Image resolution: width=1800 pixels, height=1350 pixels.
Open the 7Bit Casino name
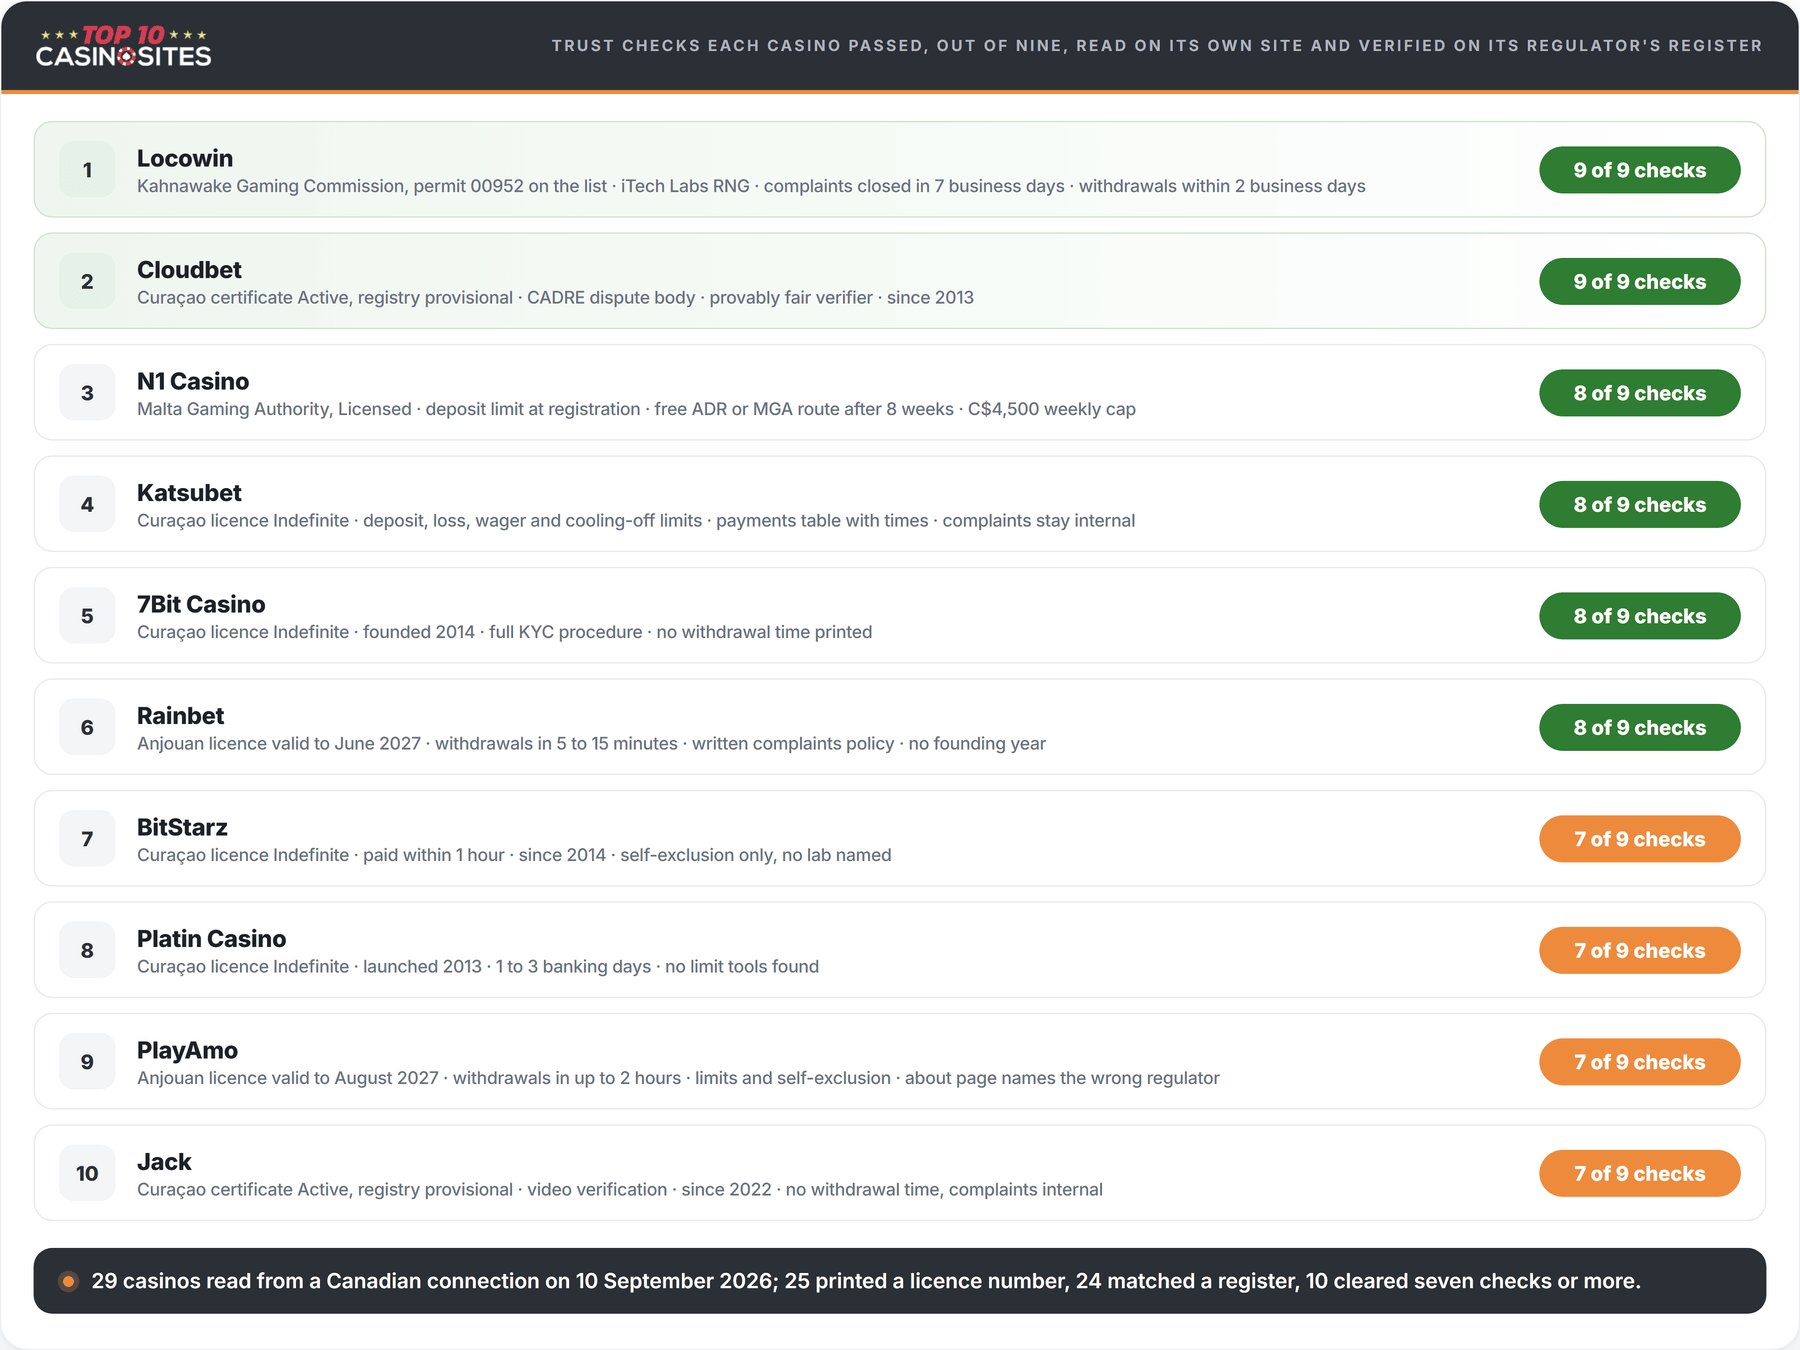tap(201, 604)
